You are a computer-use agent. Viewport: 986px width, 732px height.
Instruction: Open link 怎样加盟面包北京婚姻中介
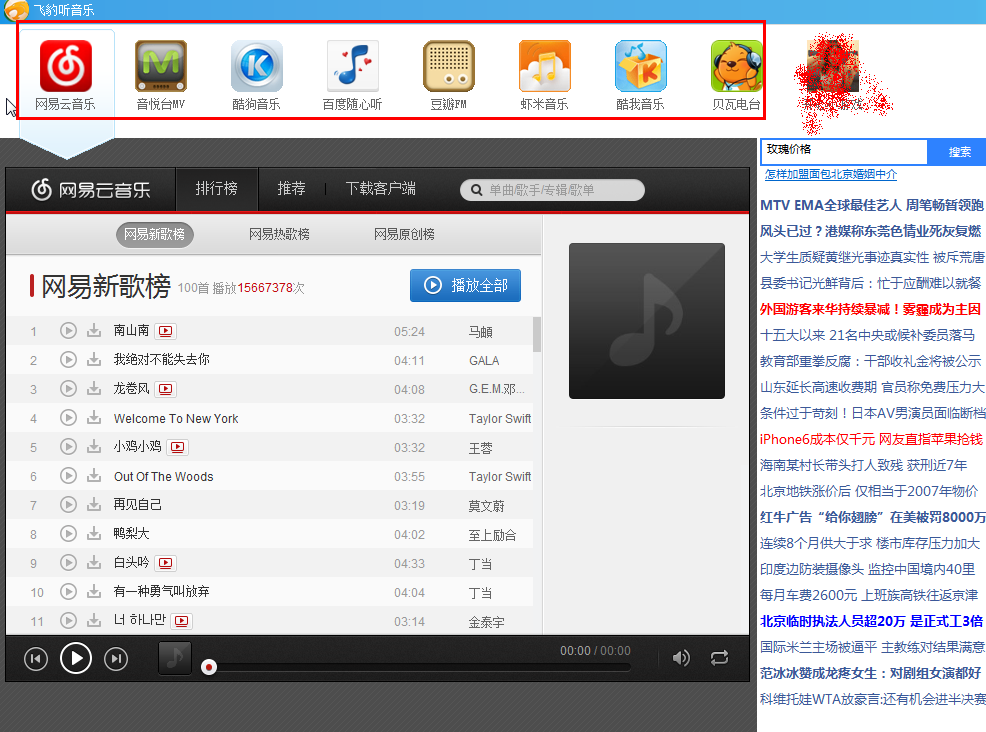click(831, 175)
